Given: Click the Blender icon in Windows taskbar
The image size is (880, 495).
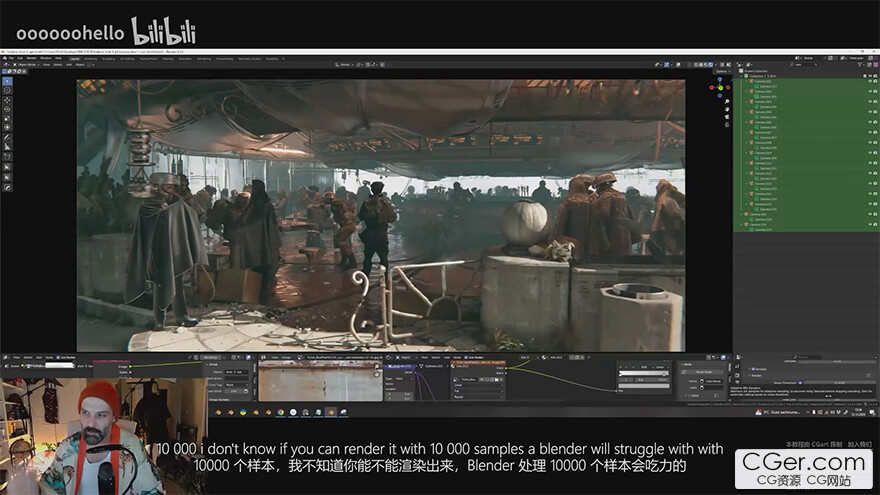Looking at the screenshot, I should click(331, 412).
